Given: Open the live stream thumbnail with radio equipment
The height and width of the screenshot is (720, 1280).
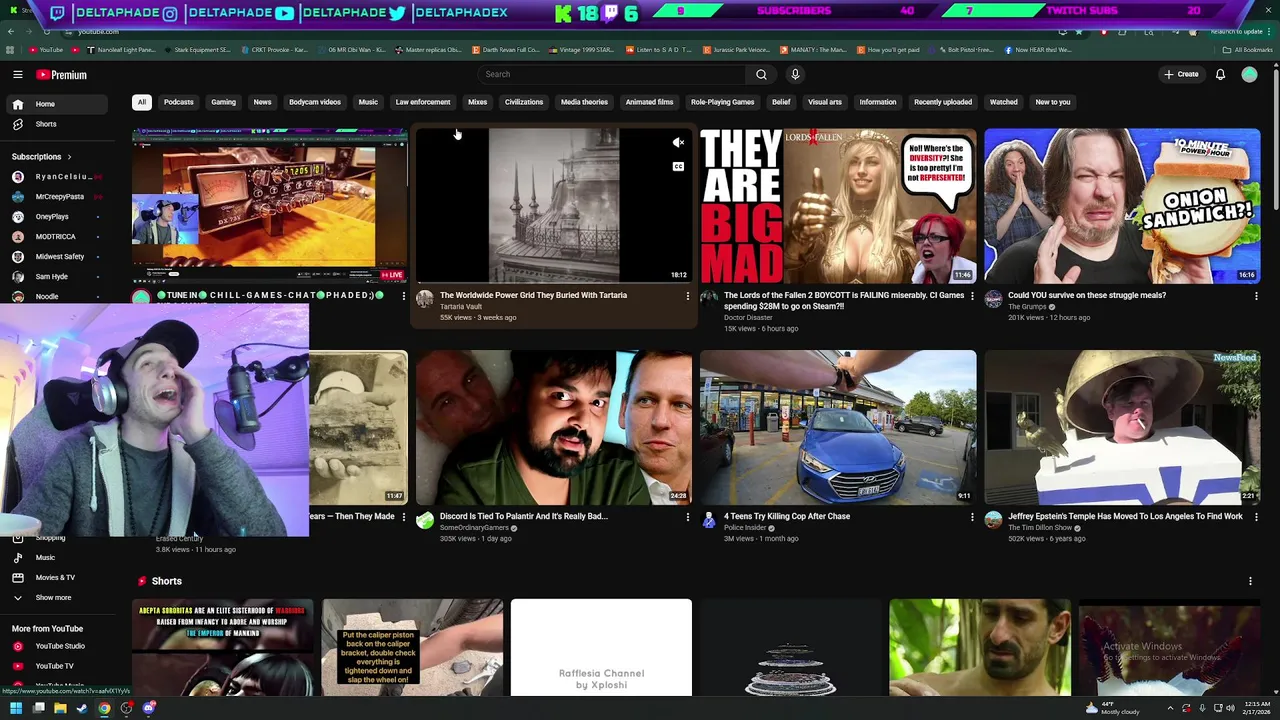Looking at the screenshot, I should [x=270, y=206].
